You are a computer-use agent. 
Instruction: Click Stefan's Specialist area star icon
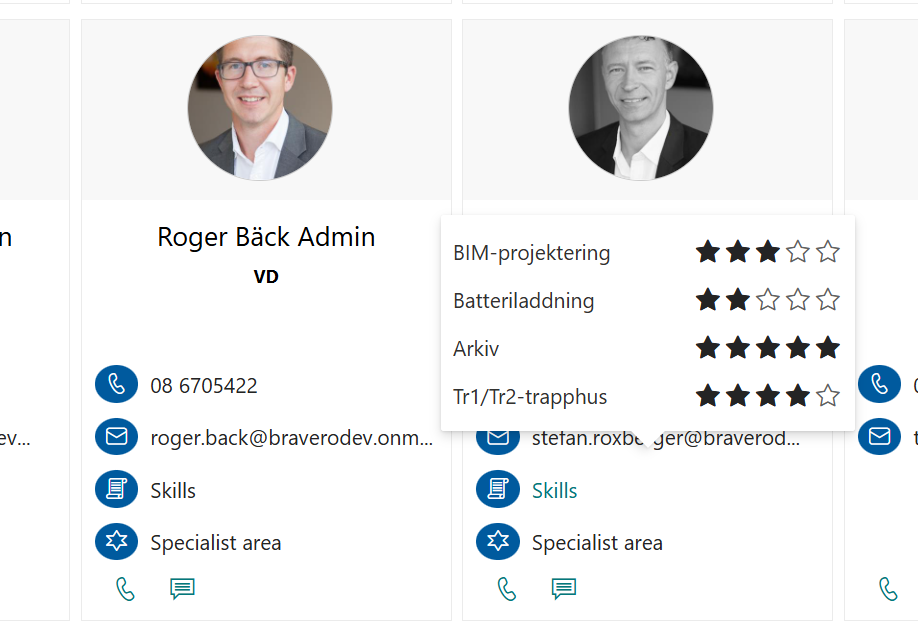tap(498, 541)
